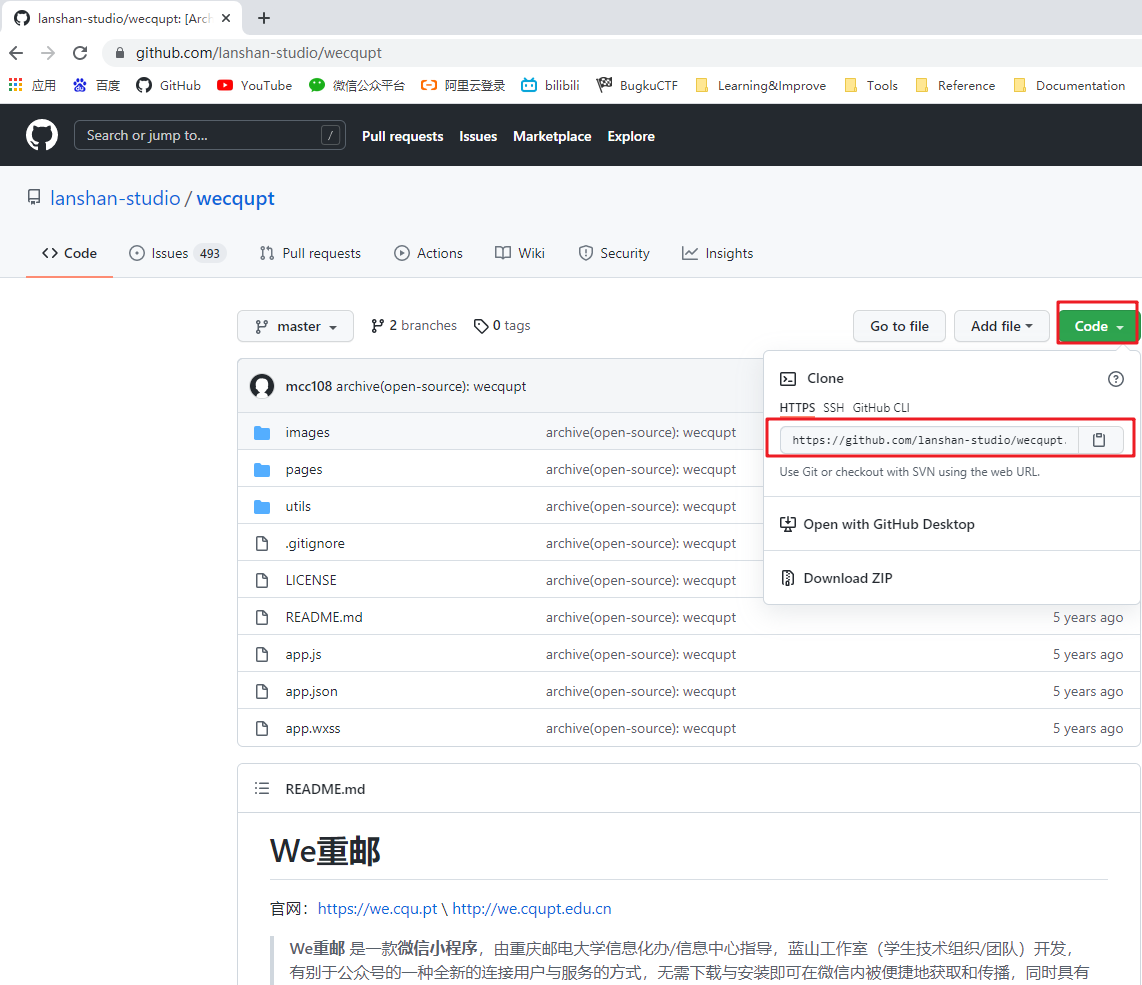Open the 百度 bookmark
Viewport: 1142px width, 985px height.
click(97, 85)
